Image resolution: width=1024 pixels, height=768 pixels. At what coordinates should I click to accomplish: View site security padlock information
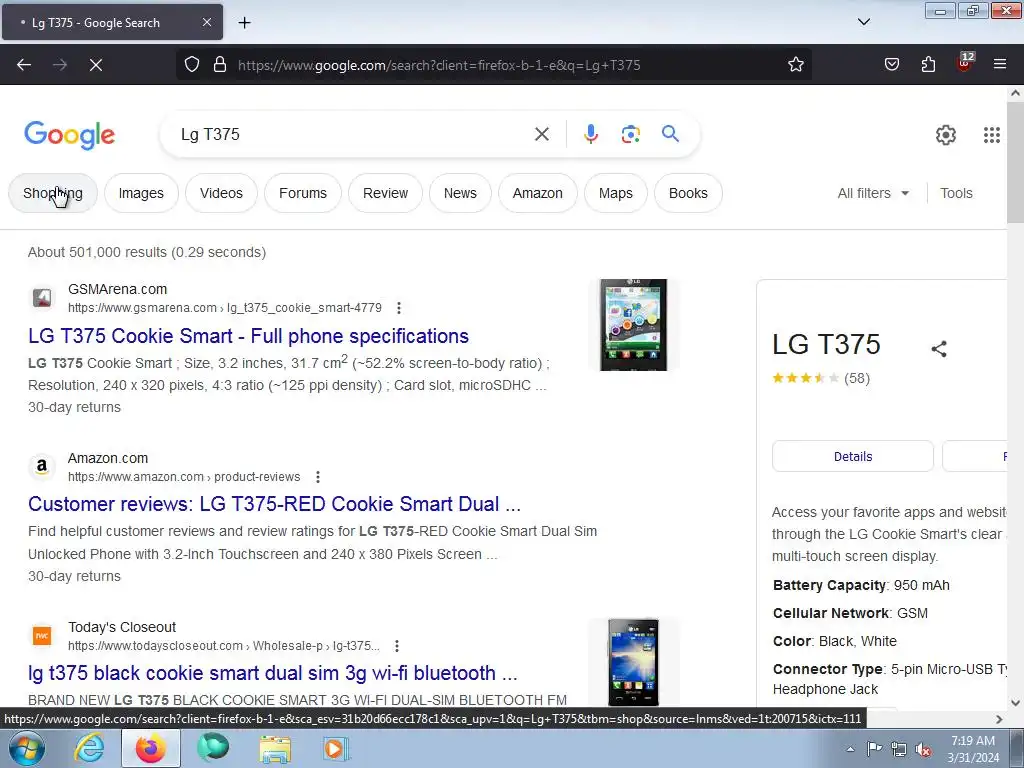(220, 65)
